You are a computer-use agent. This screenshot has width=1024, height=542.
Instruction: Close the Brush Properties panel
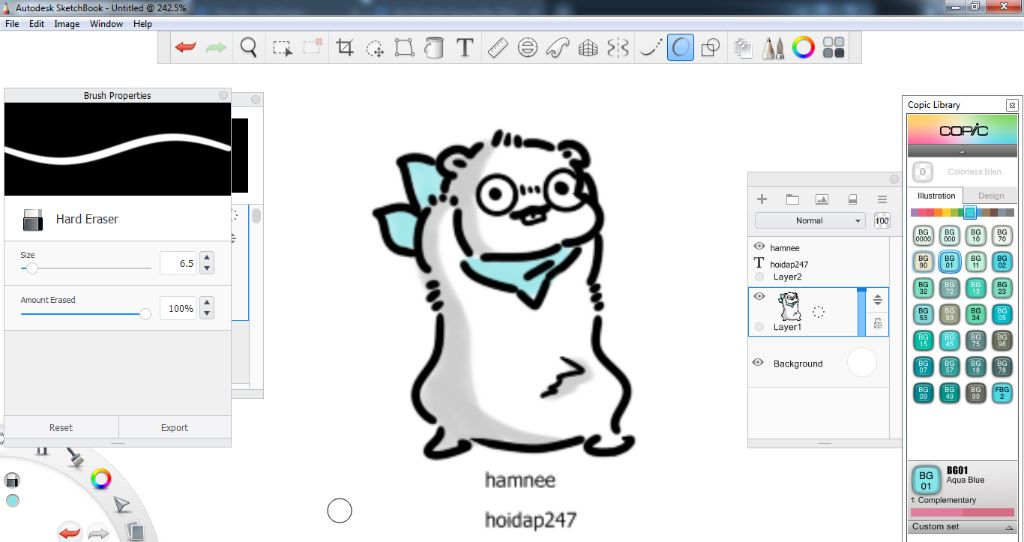[223, 95]
